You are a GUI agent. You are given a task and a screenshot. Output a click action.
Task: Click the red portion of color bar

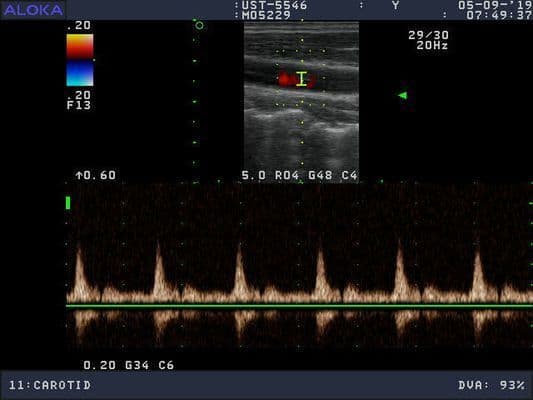tap(80, 47)
